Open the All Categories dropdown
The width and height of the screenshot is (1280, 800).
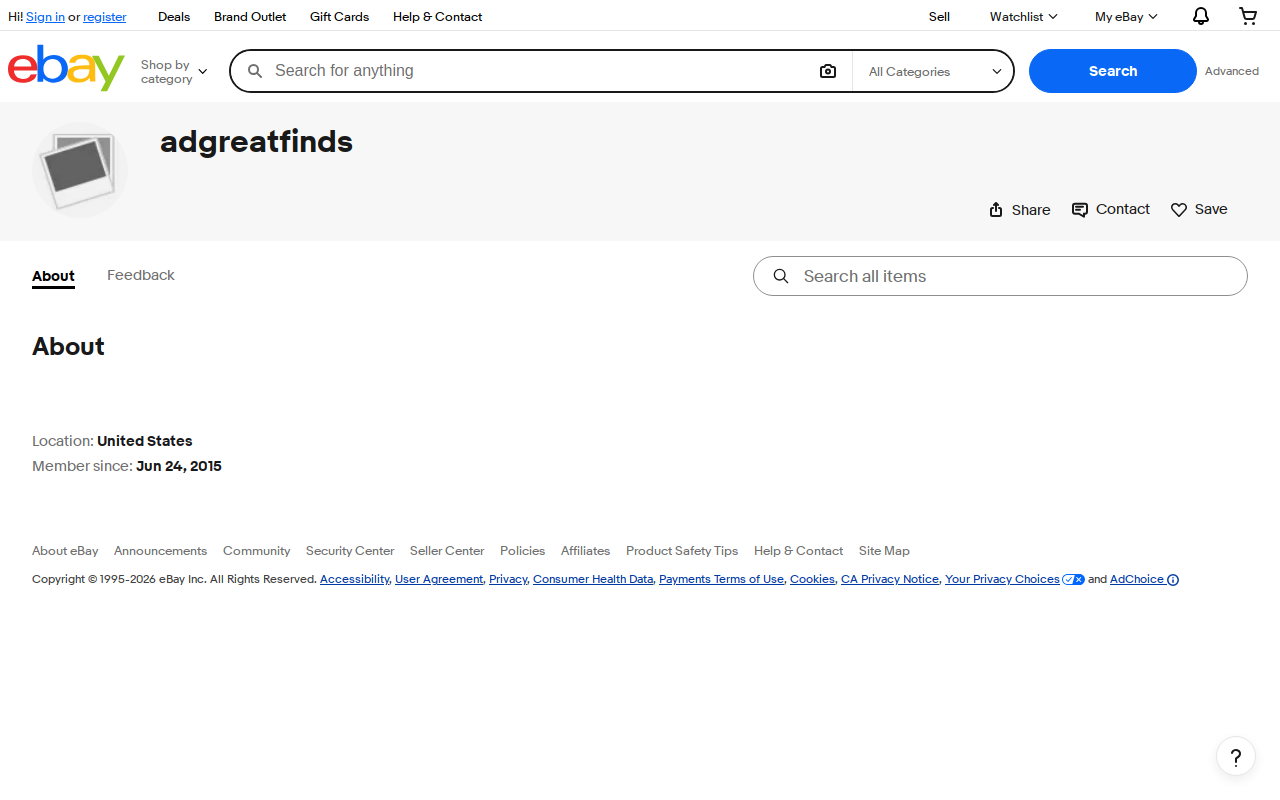[934, 71]
